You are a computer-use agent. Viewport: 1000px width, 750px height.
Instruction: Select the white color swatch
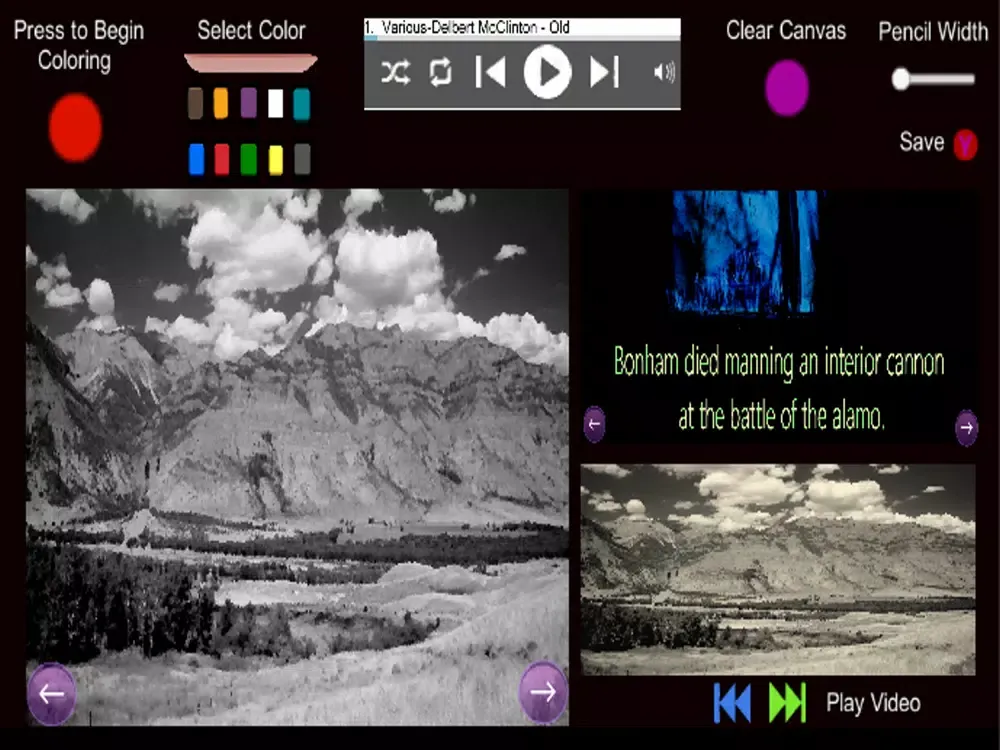pos(276,103)
